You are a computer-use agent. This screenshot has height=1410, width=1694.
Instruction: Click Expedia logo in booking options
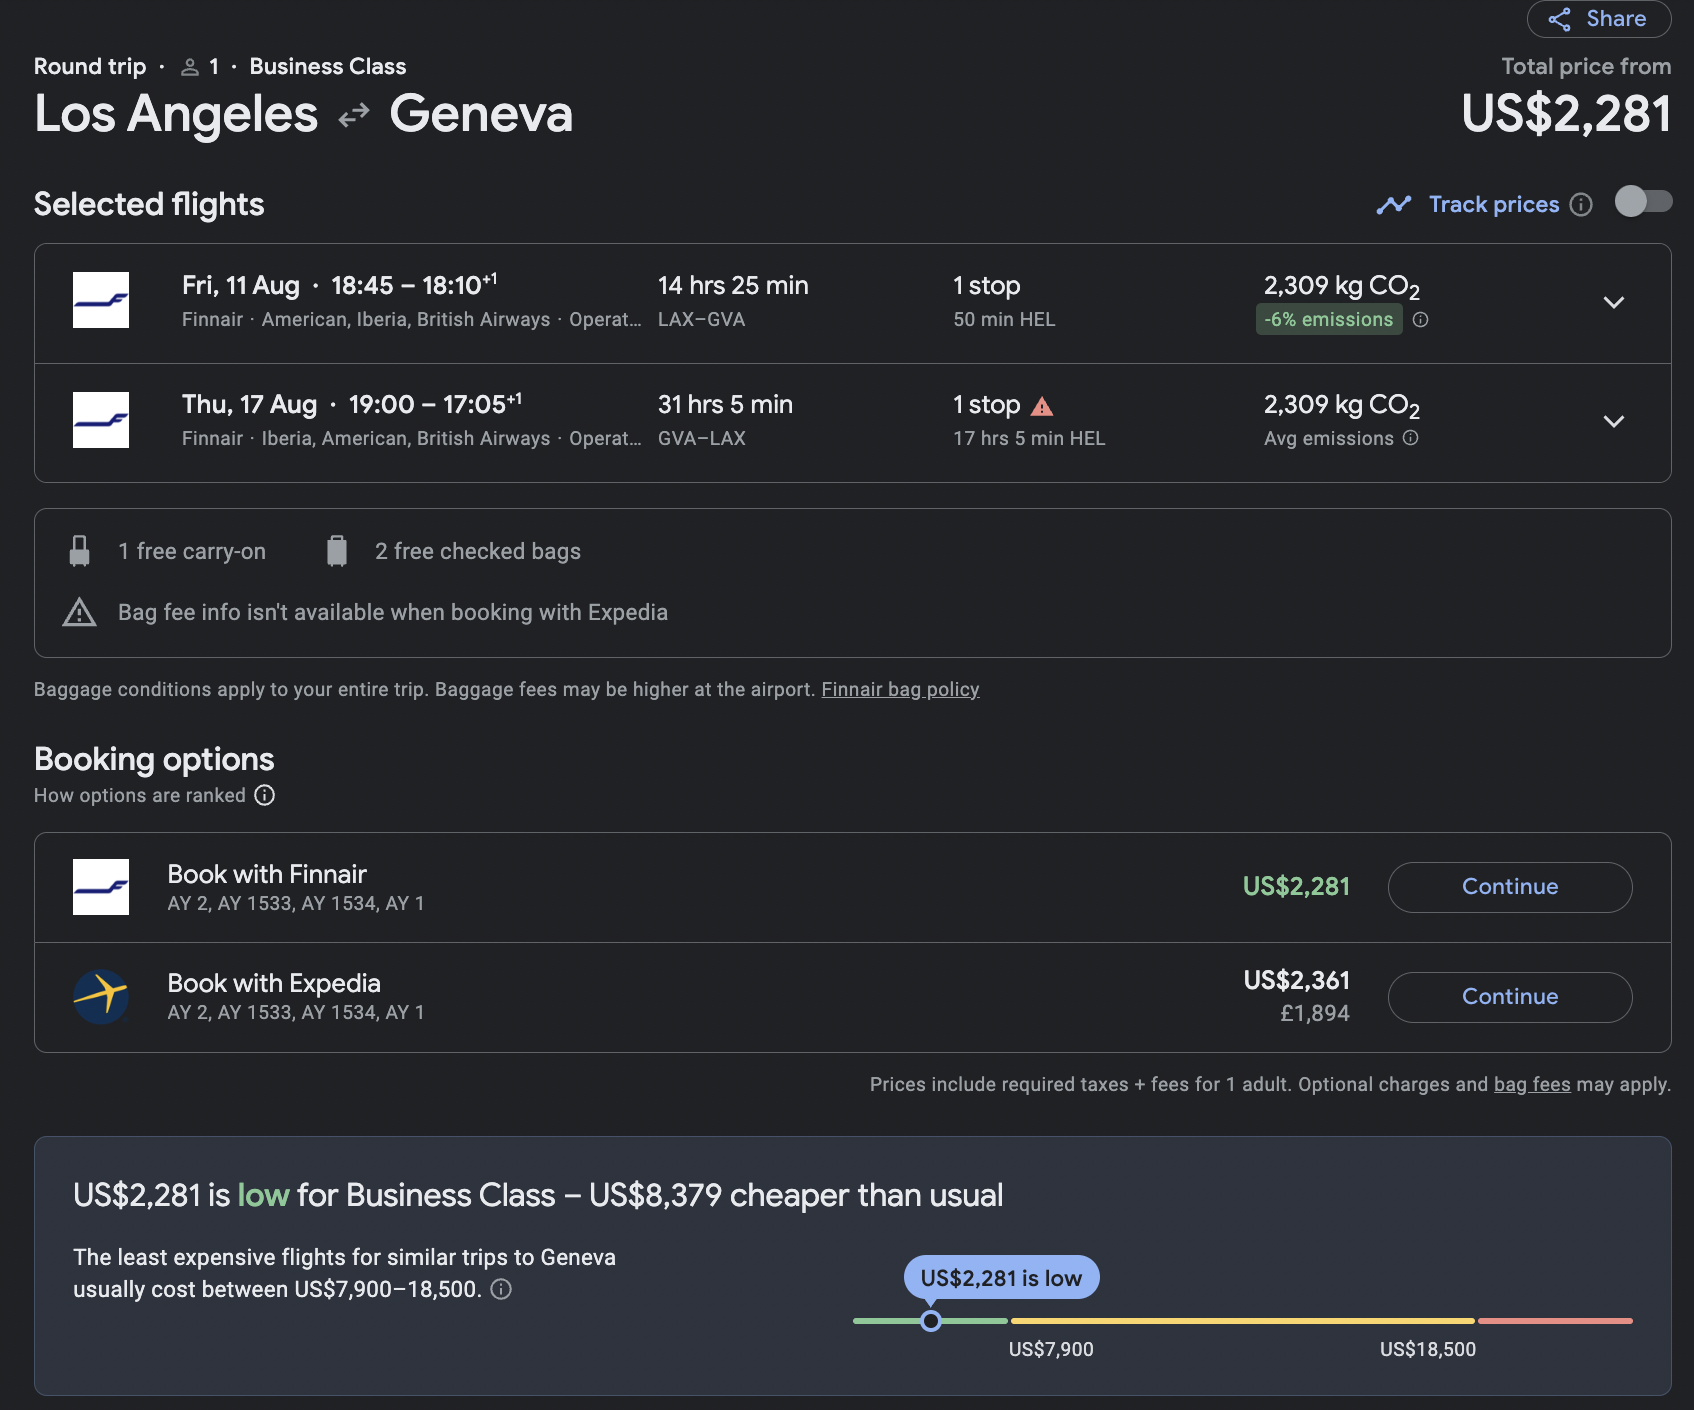(x=101, y=996)
